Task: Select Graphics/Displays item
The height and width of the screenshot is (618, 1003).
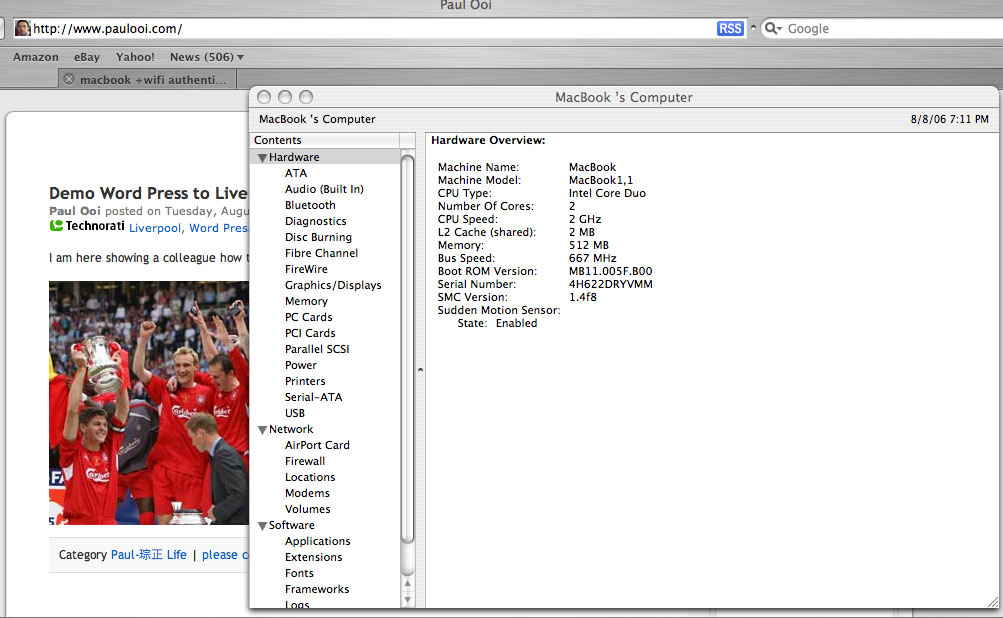Action: 333,285
